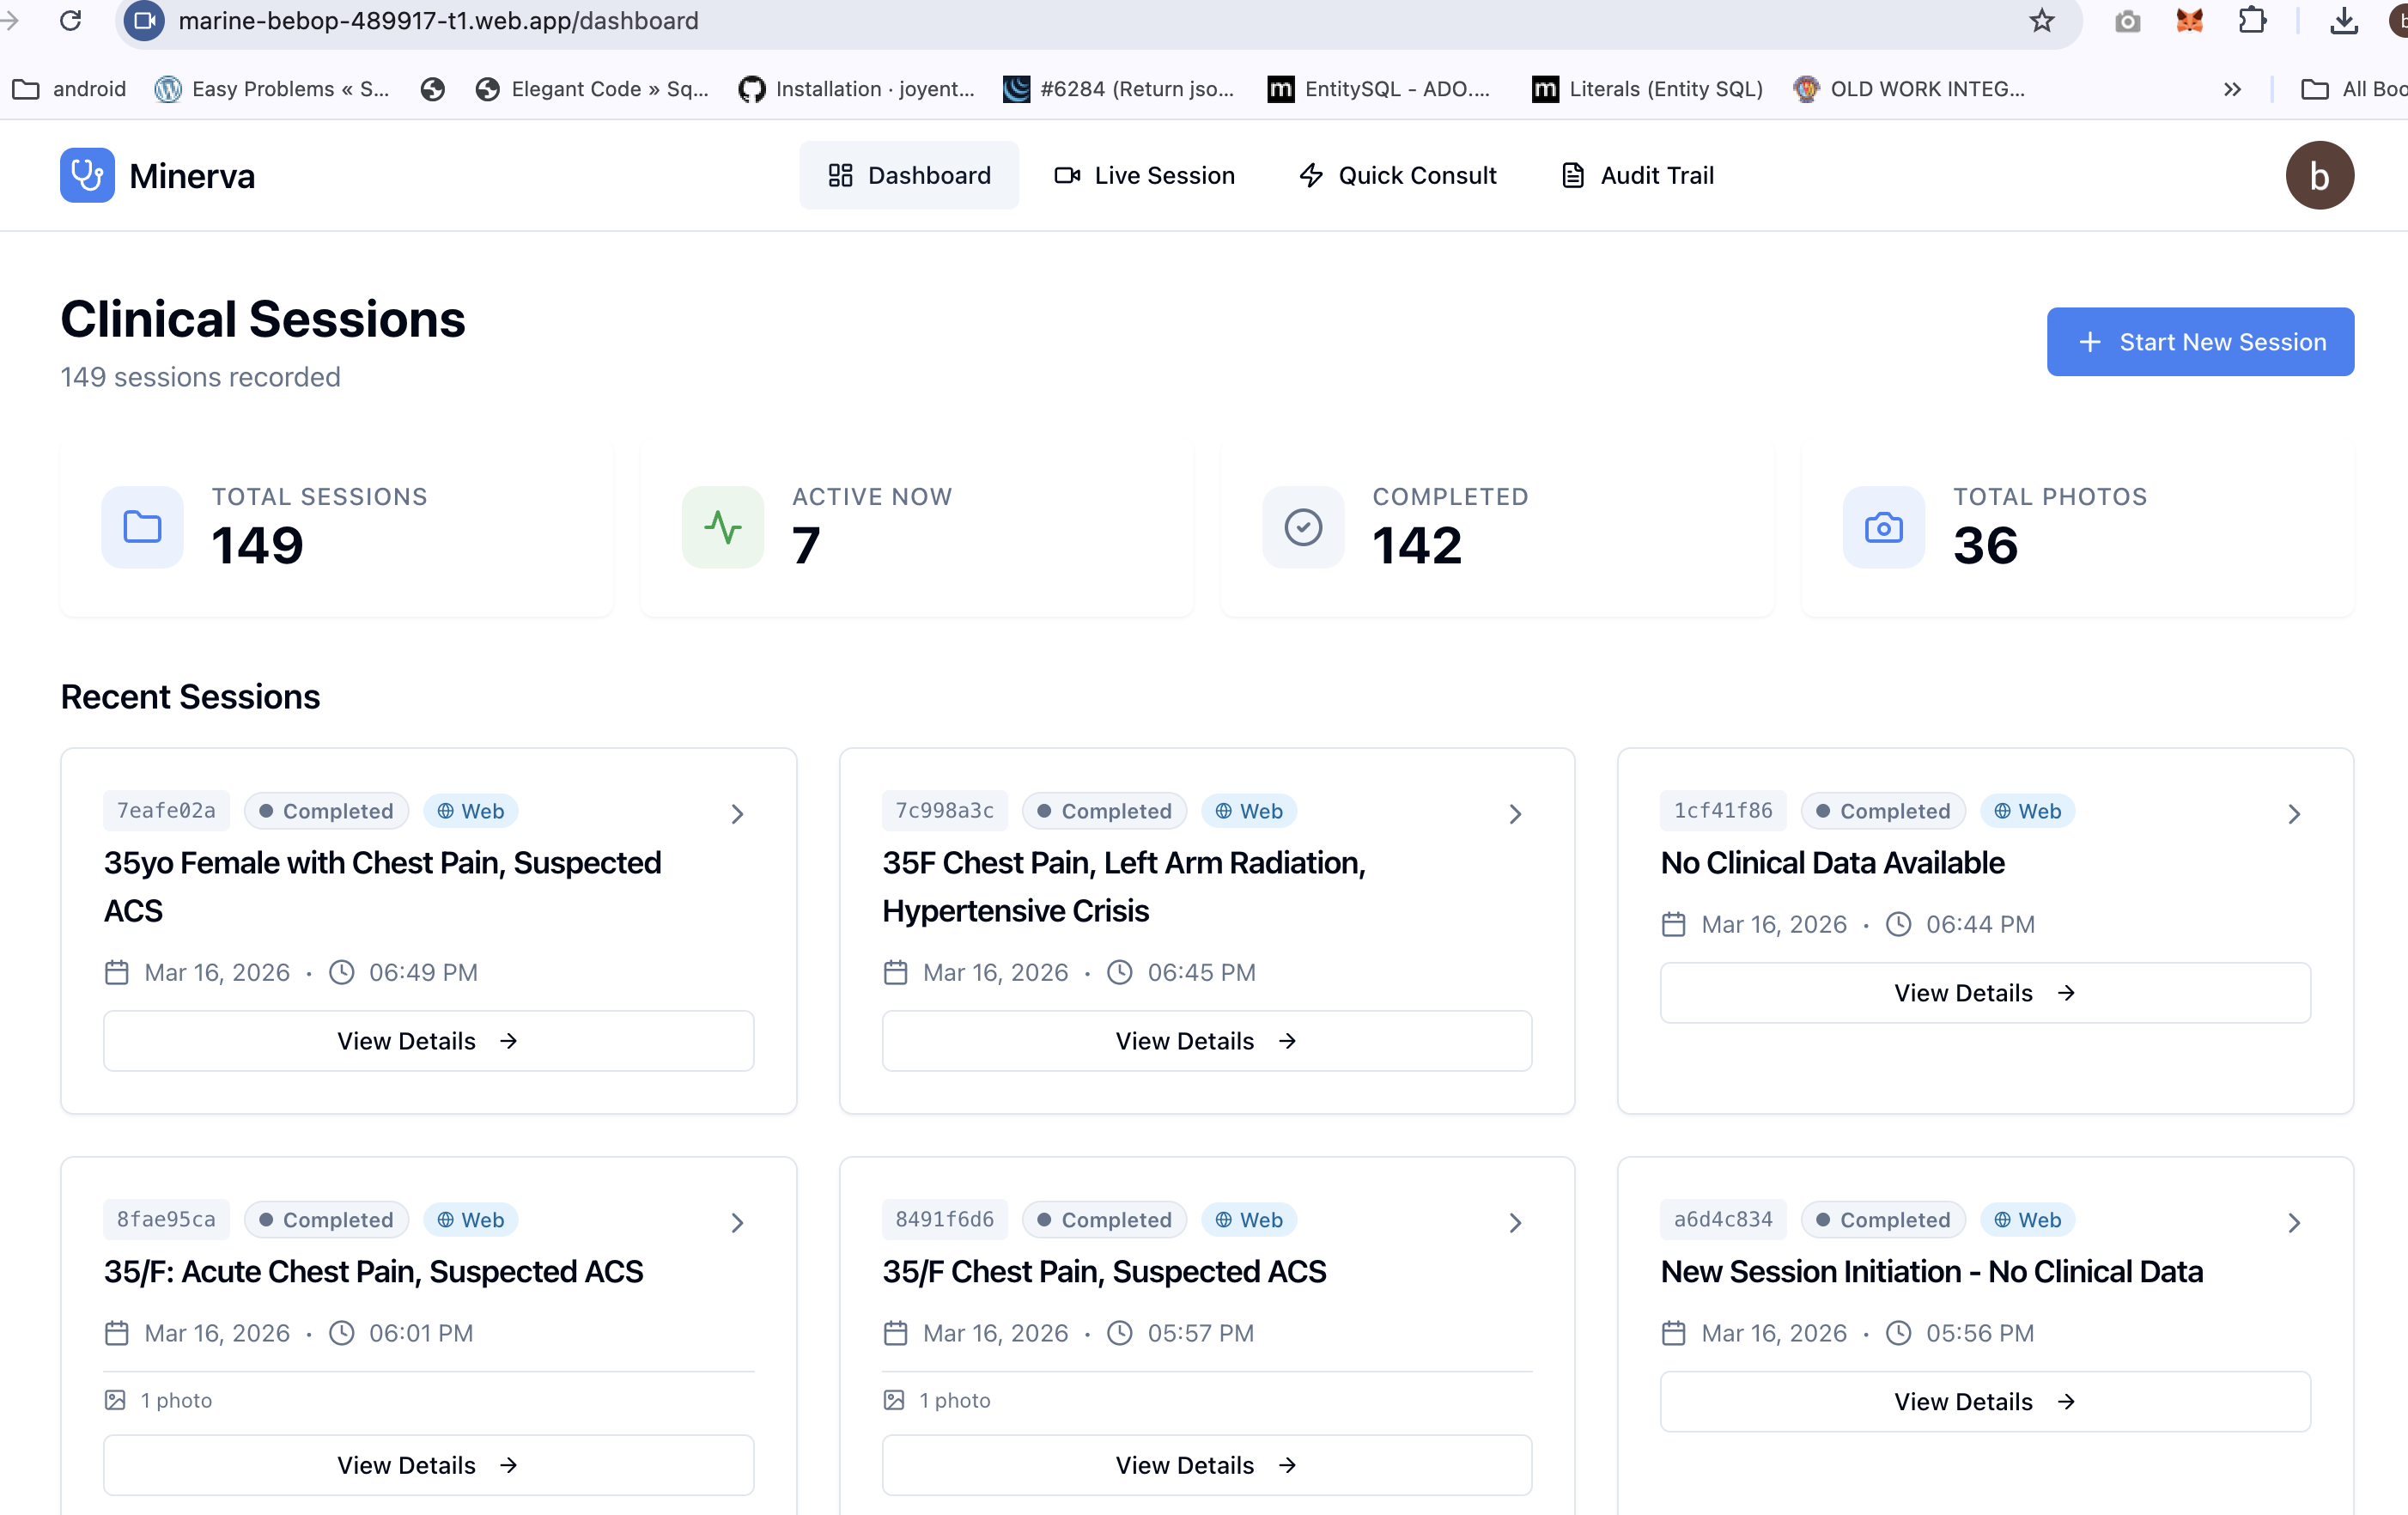Show hidden bookmarks via double chevron
Screen dimensions: 2408x1515
[x=2232, y=89]
